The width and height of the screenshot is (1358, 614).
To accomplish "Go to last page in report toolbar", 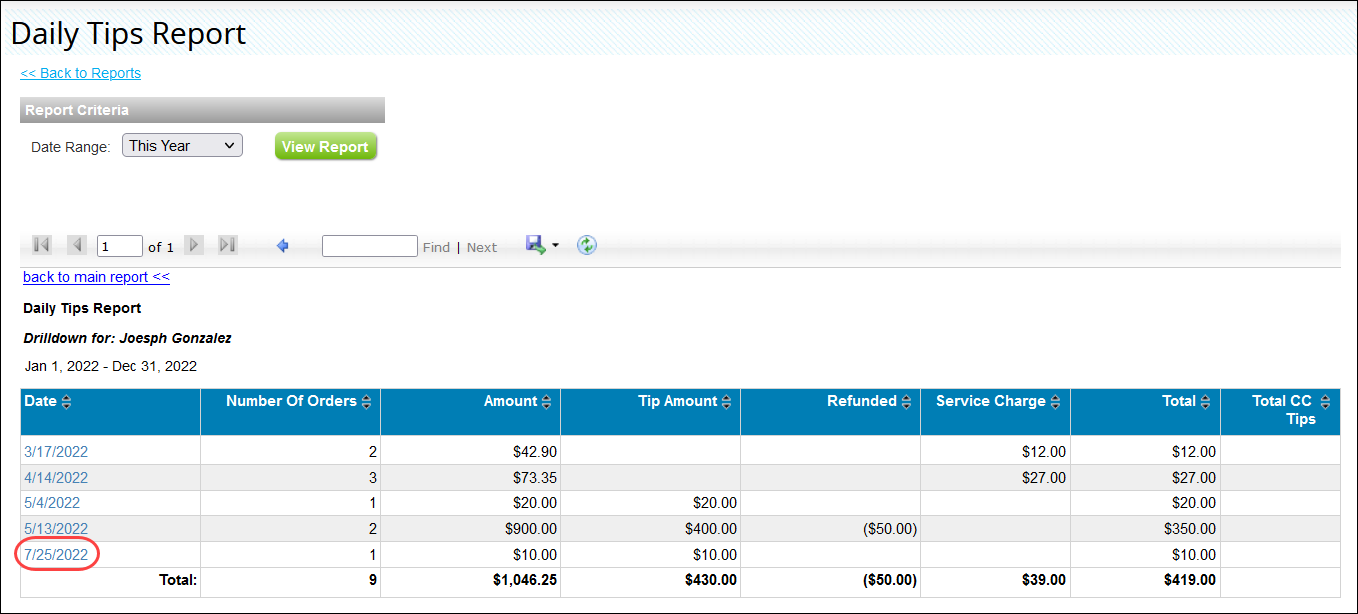I will pyautogui.click(x=228, y=245).
